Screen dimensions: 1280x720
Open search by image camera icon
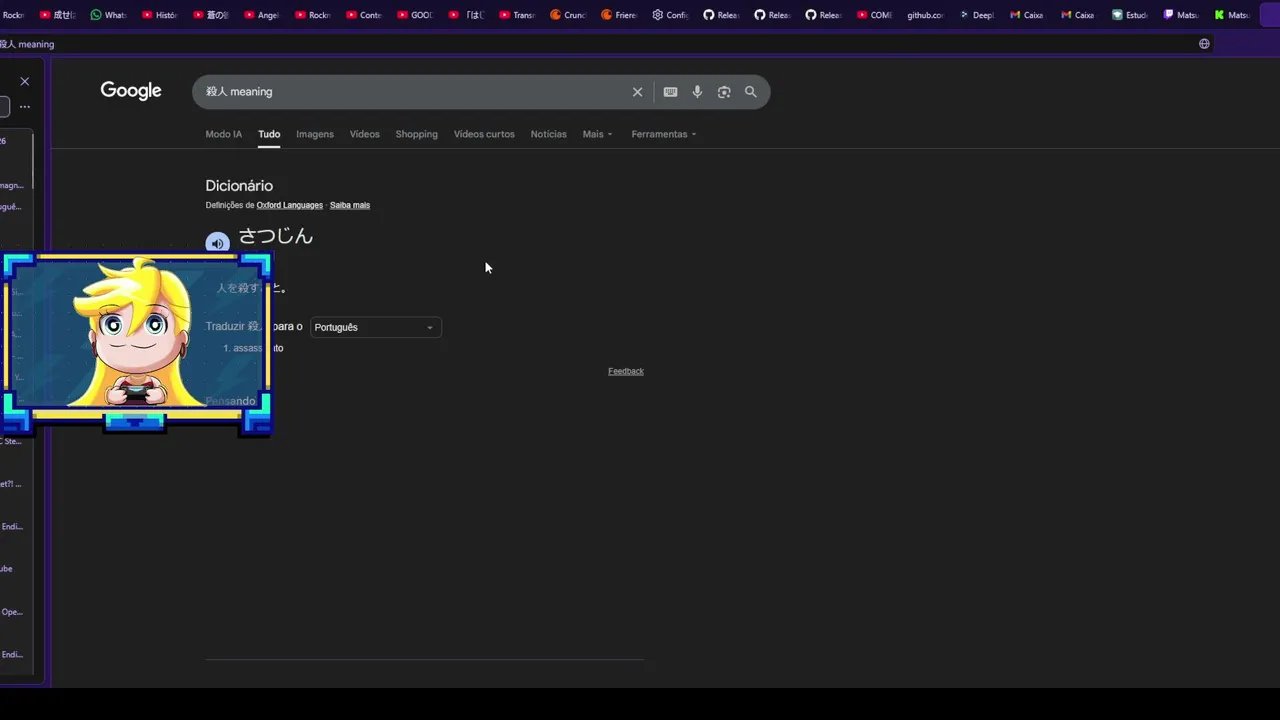click(724, 92)
